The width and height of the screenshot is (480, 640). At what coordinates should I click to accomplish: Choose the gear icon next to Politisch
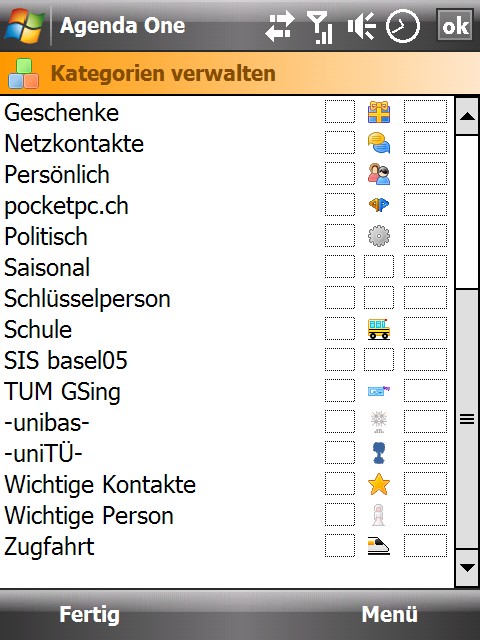point(379,236)
